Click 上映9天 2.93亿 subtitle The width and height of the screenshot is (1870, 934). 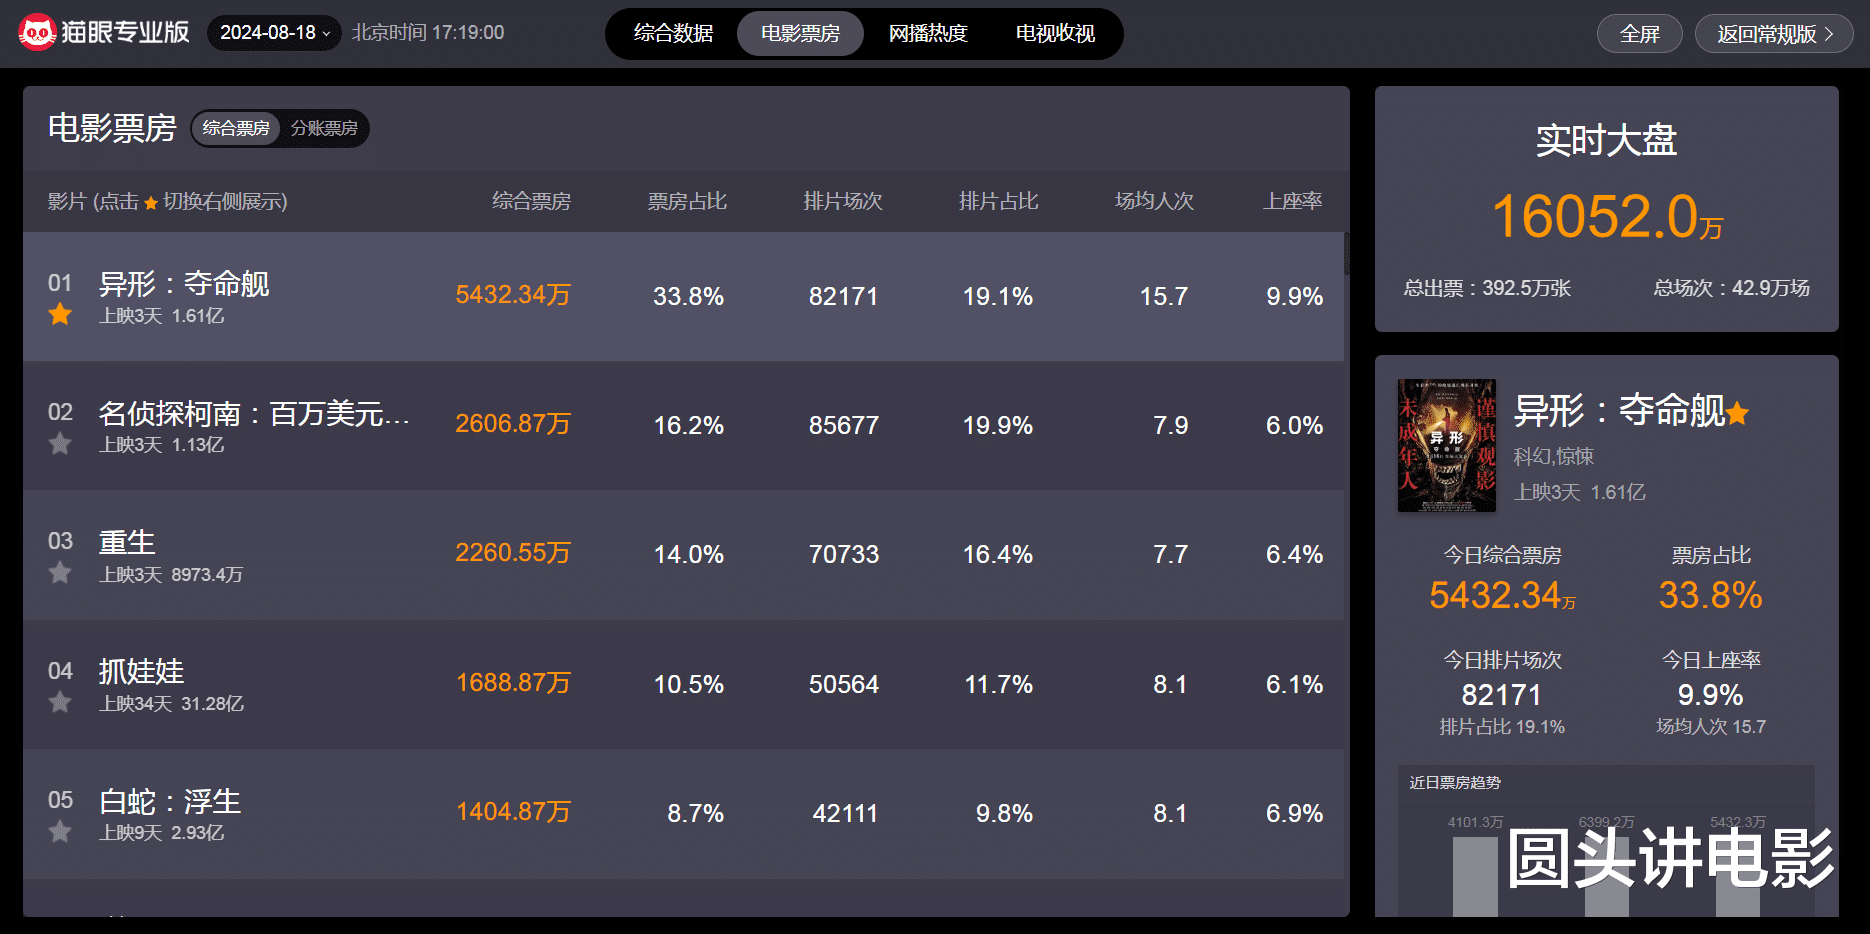(161, 833)
